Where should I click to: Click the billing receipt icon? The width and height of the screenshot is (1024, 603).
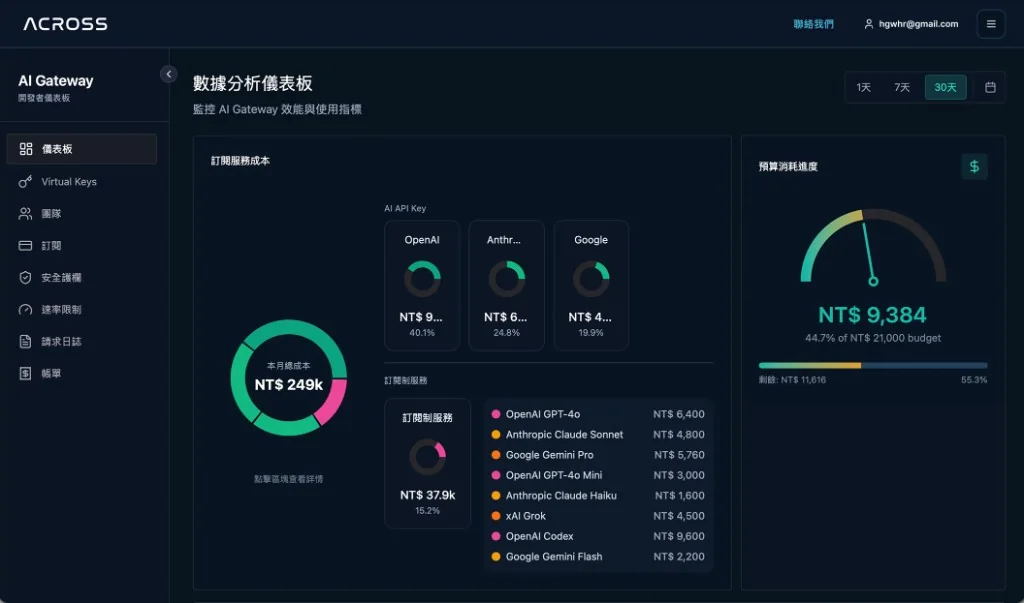pos(25,374)
